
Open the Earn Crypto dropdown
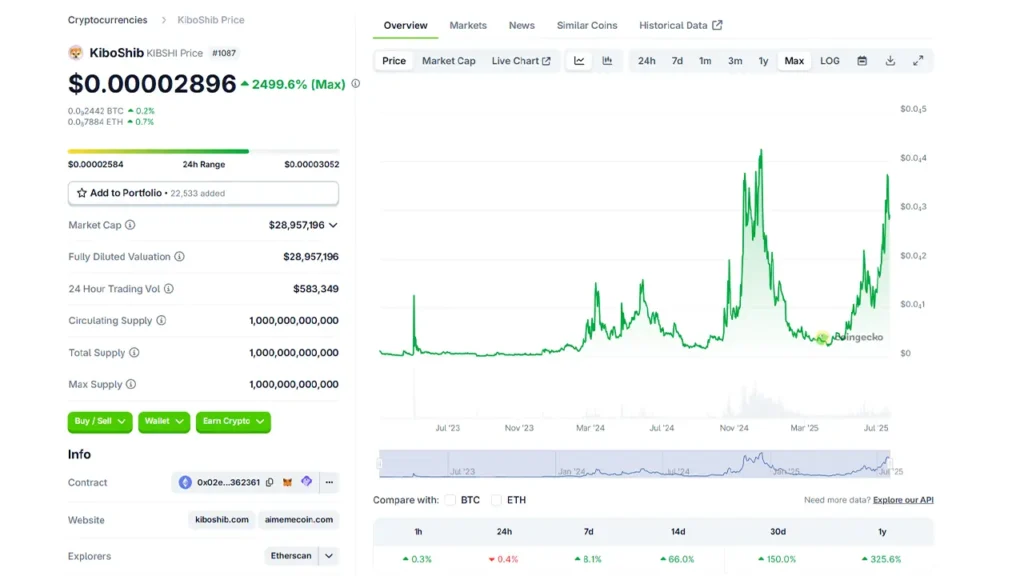[233, 422]
